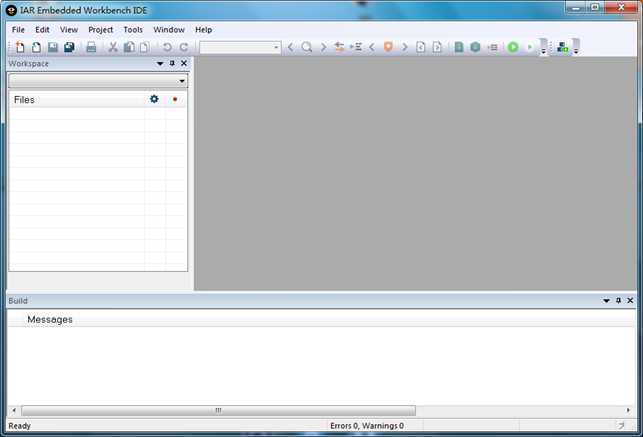The image size is (643, 437).
Task: Click the Copy toolbar icon
Action: [129, 47]
